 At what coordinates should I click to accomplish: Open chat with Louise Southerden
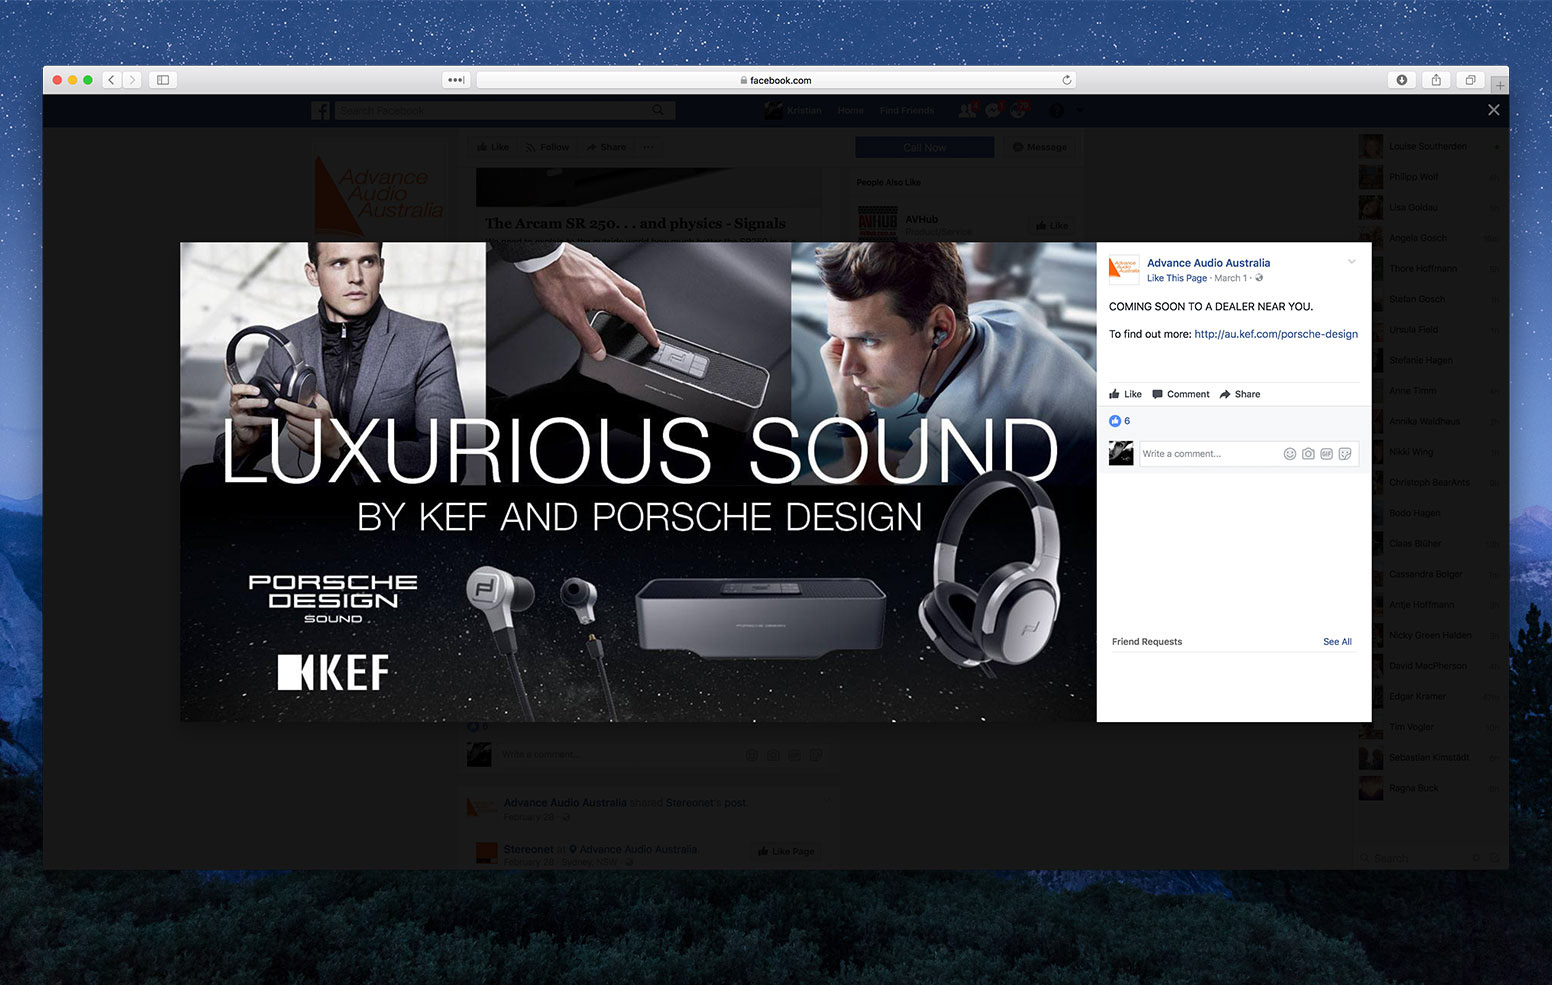[1430, 146]
